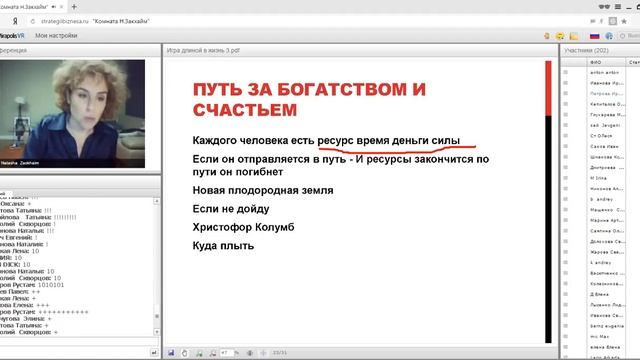Click the 'Игра длиной в жизнь 3.pdf' document title

[203, 51]
